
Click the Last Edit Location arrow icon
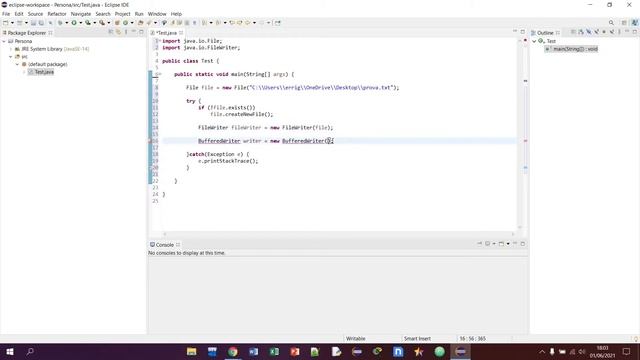click(x=232, y=23)
